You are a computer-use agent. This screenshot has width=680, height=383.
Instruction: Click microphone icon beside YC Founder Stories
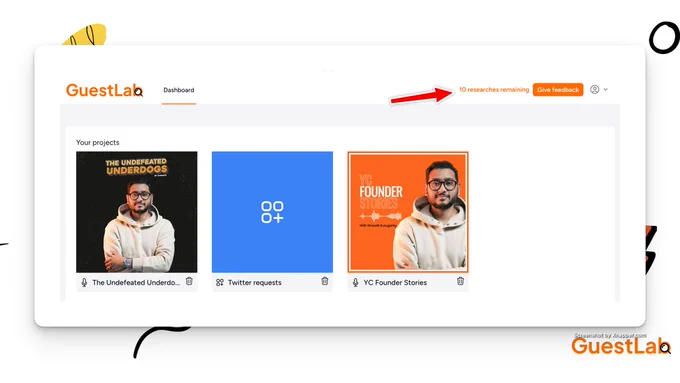(x=356, y=283)
